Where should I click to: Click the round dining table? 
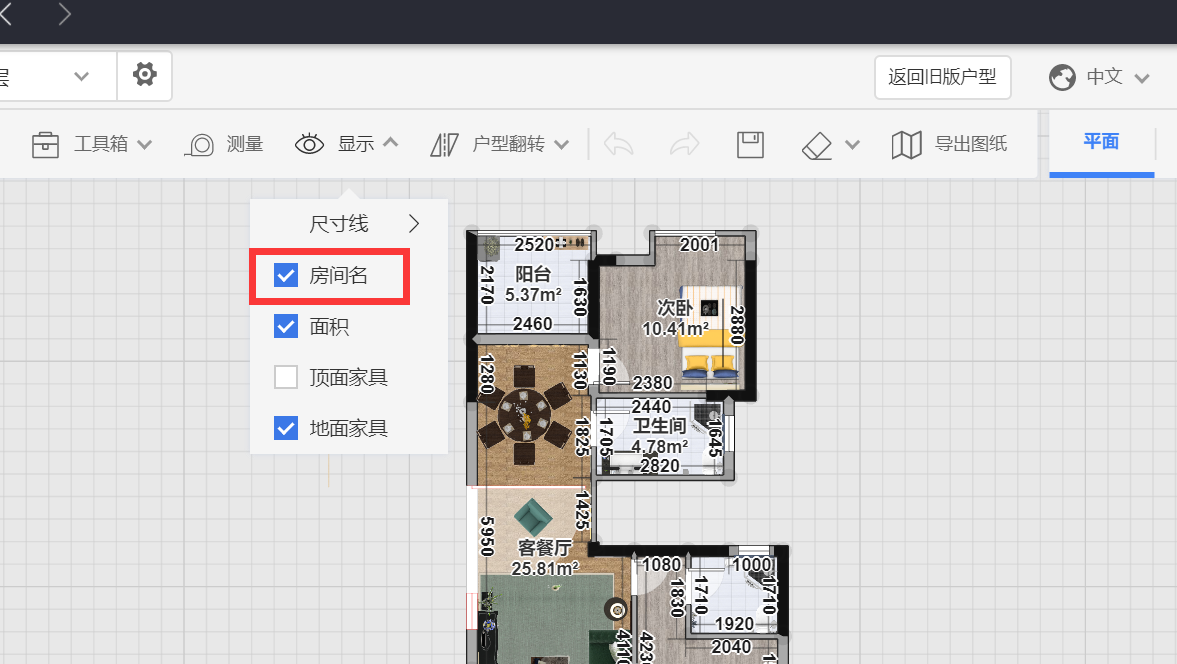pos(524,415)
